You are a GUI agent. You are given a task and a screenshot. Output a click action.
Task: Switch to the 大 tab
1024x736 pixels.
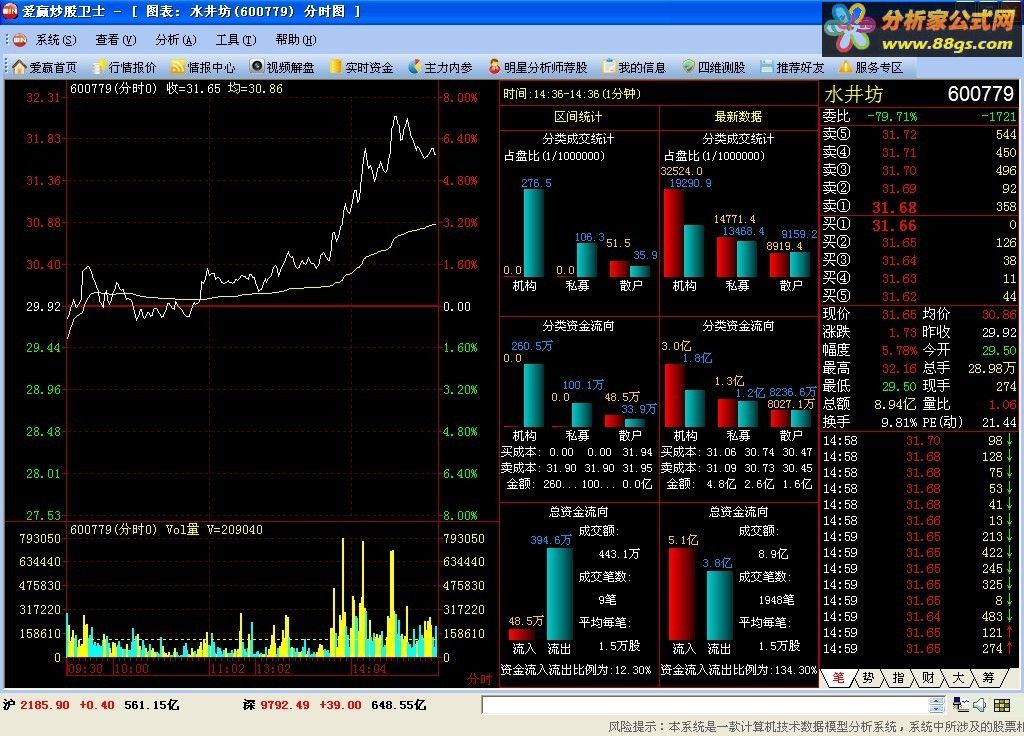pos(958,678)
